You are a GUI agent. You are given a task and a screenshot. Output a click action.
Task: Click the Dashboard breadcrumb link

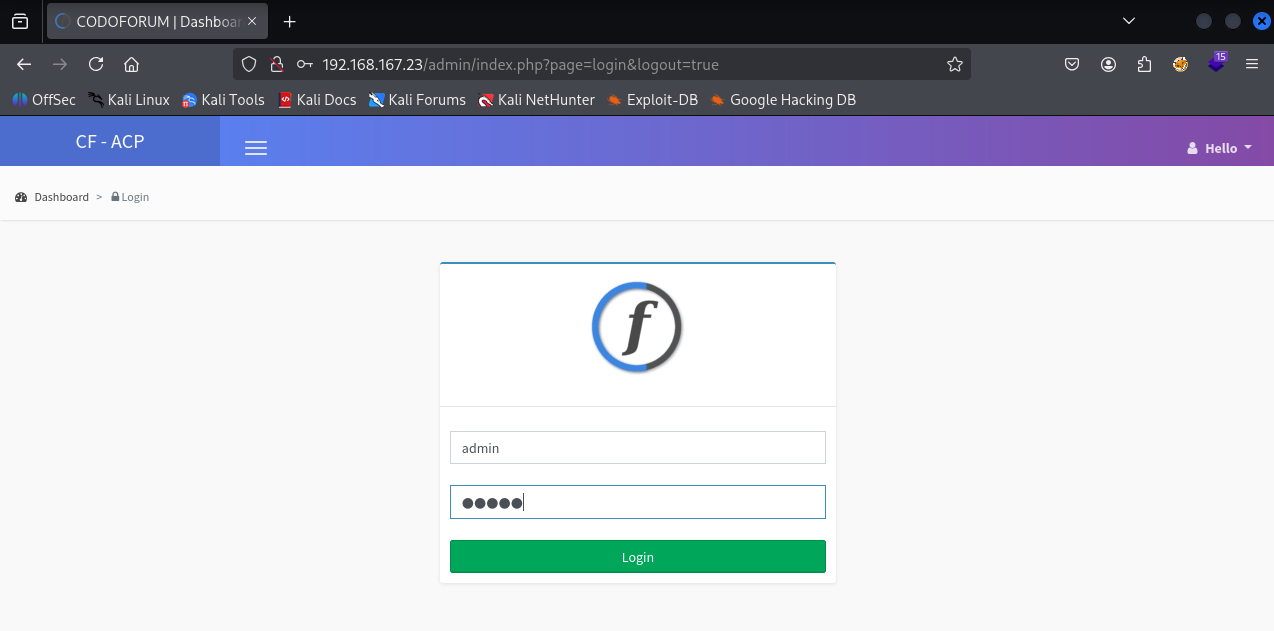tap(60, 197)
